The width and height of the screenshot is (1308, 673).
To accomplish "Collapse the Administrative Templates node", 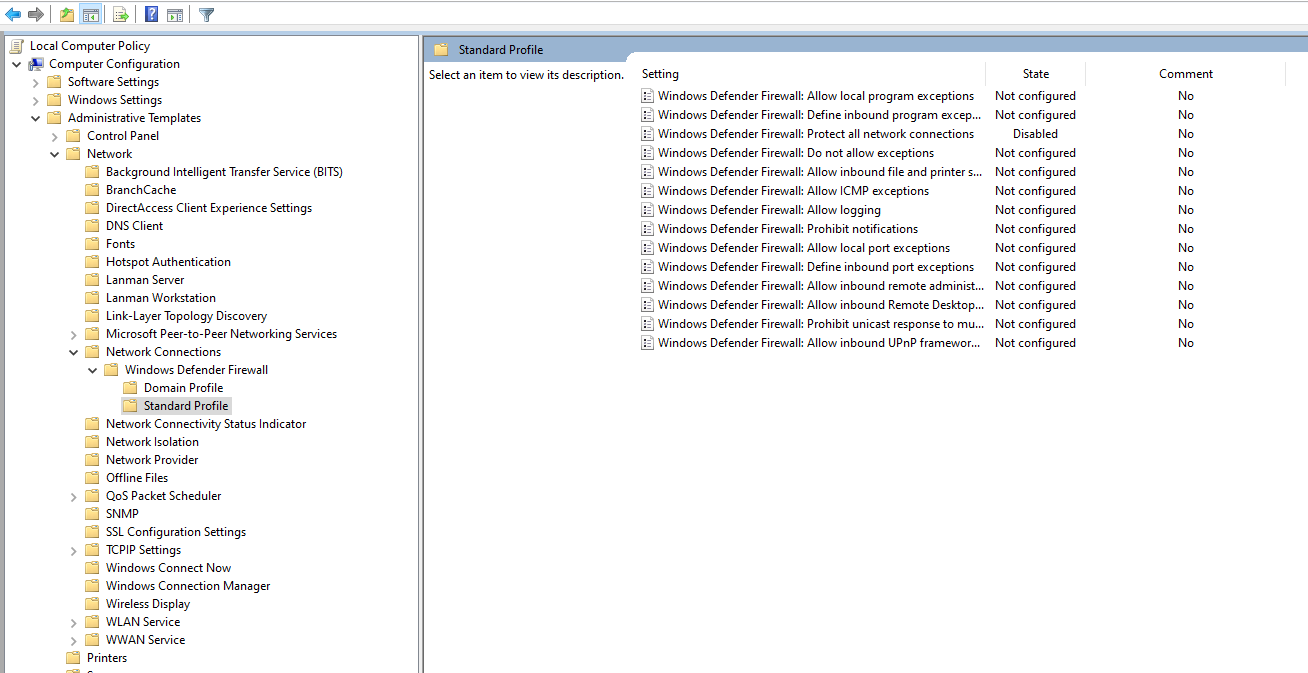I will (36, 118).
